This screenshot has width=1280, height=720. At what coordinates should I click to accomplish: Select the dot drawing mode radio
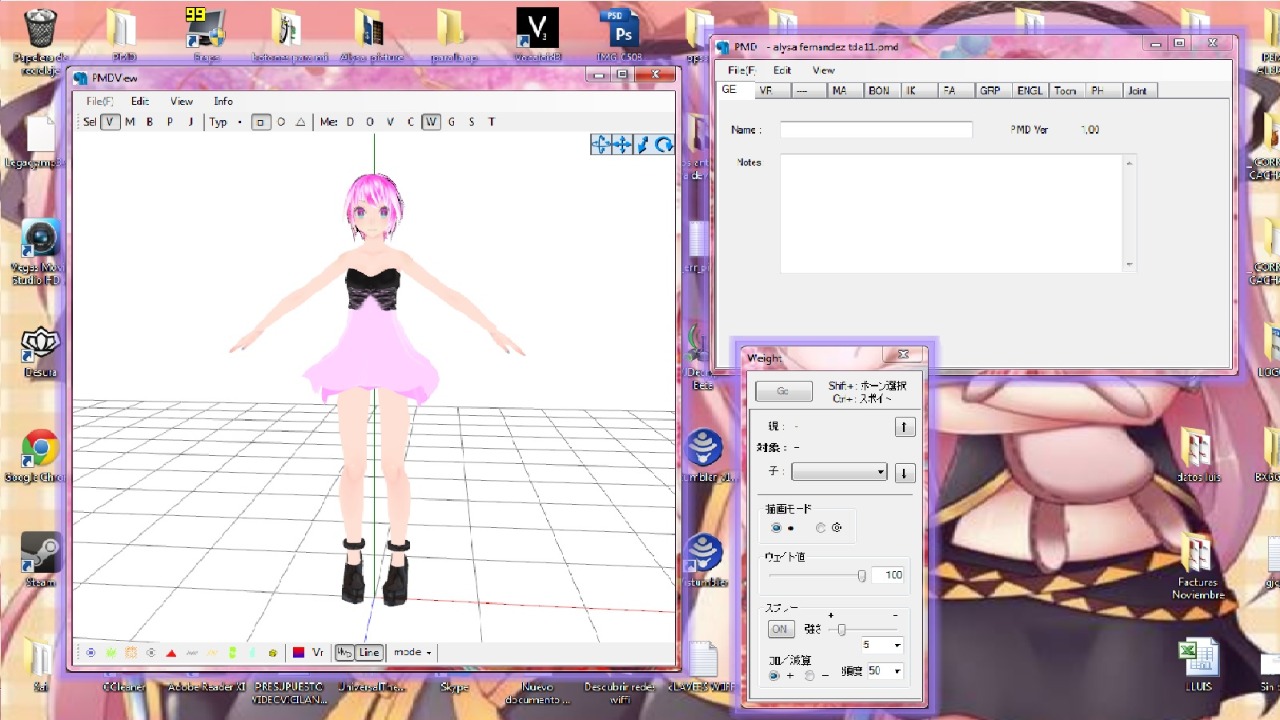pyautogui.click(x=776, y=528)
